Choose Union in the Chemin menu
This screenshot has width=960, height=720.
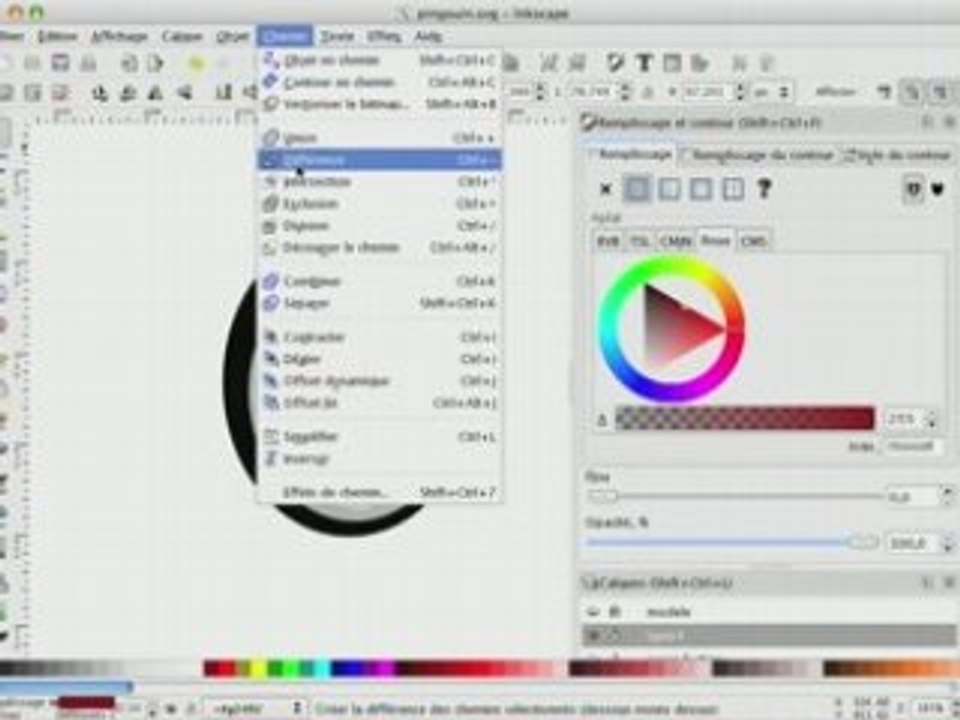(380, 138)
